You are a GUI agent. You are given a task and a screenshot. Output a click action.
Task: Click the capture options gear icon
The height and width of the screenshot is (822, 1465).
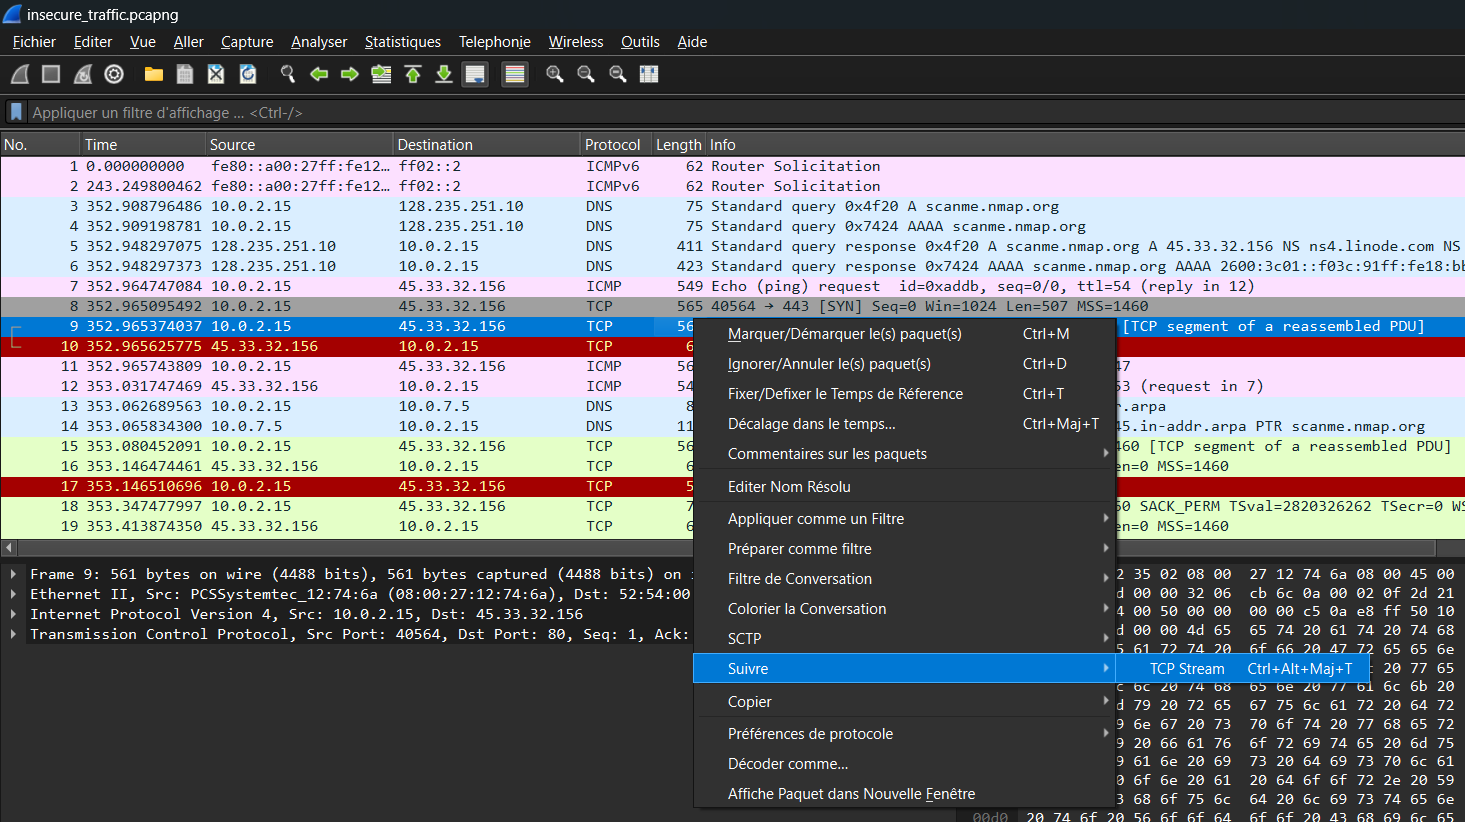tap(114, 74)
